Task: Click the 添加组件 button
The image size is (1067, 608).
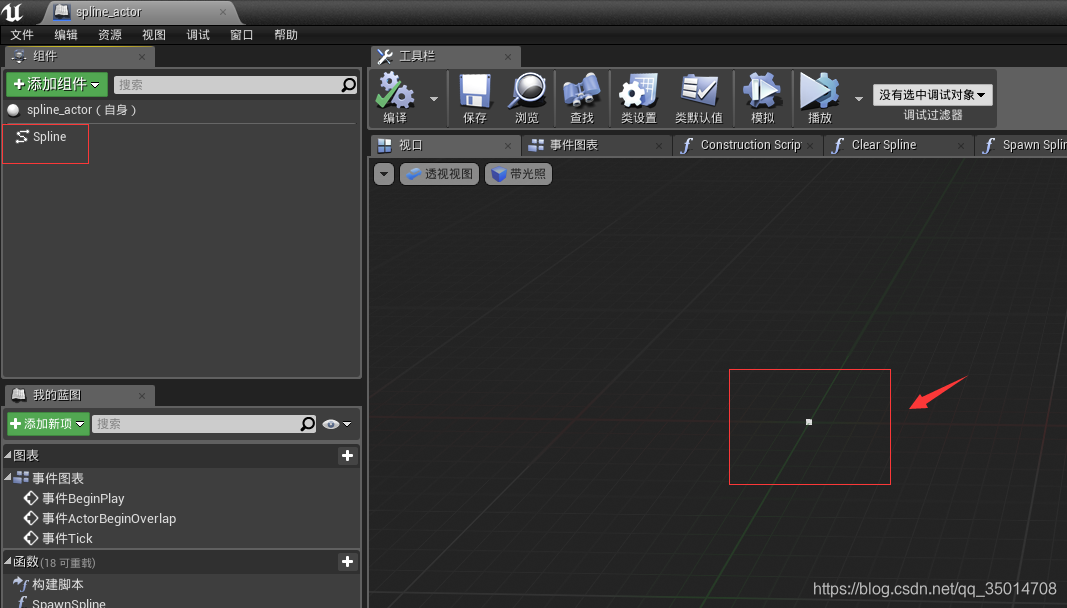Action: point(56,84)
